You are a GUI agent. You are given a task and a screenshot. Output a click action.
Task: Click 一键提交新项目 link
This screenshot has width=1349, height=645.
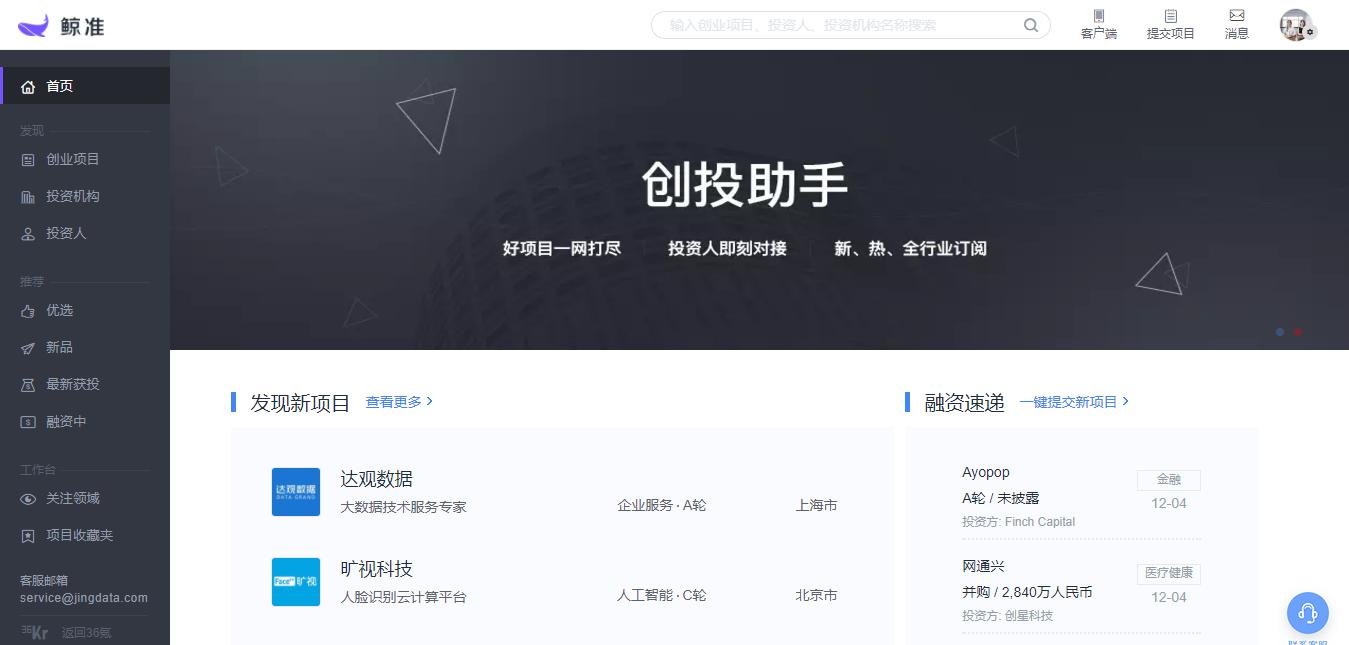pos(1068,401)
